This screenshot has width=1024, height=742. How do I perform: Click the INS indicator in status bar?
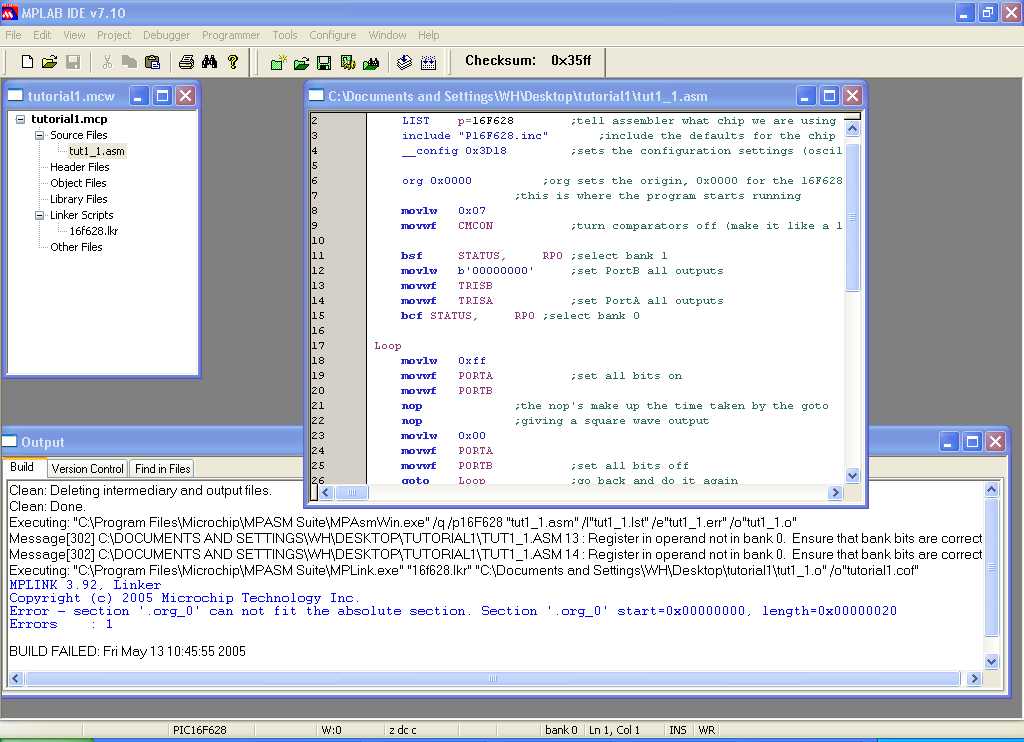678,730
